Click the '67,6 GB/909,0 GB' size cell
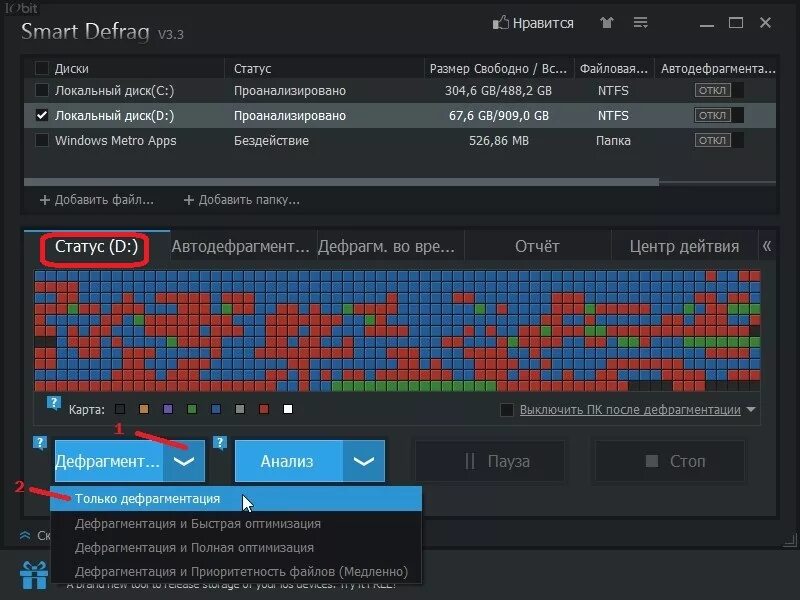The width and height of the screenshot is (800, 600). [x=498, y=116]
